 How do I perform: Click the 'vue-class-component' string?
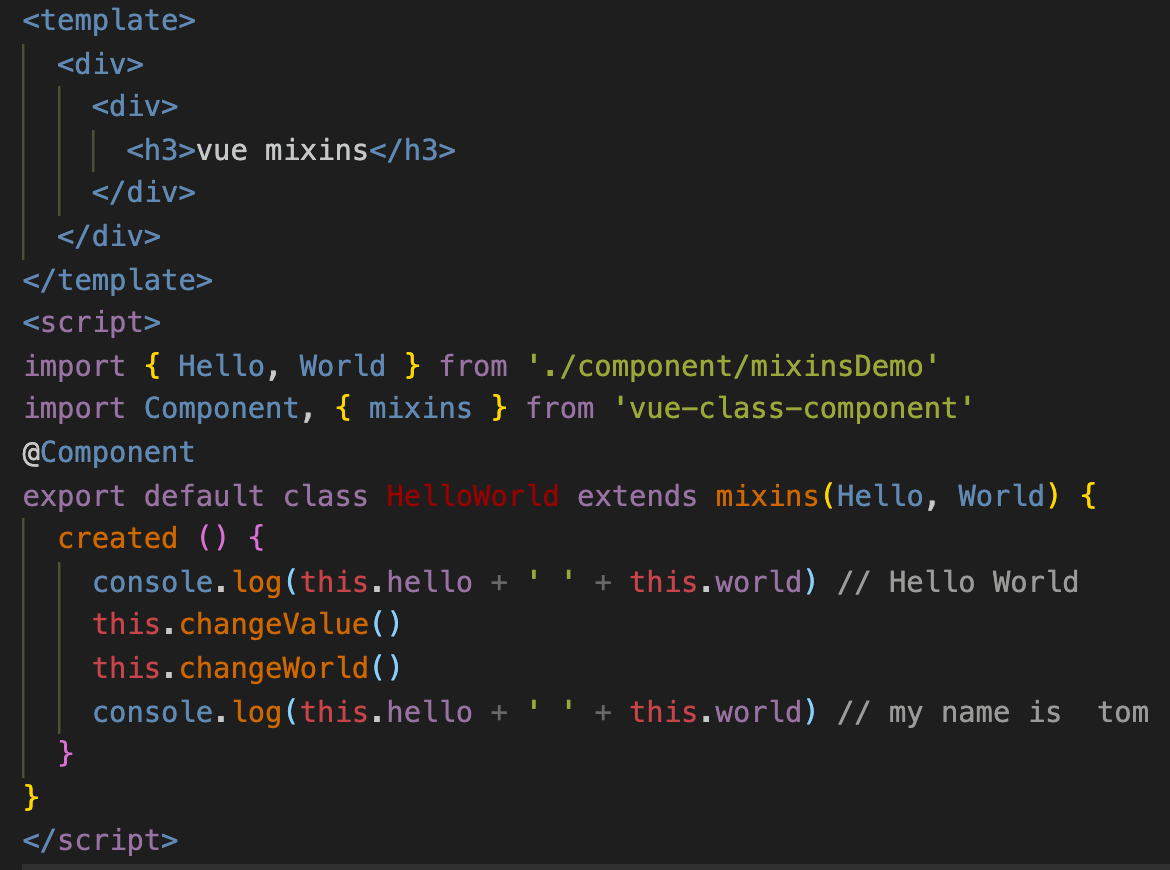[x=794, y=408]
